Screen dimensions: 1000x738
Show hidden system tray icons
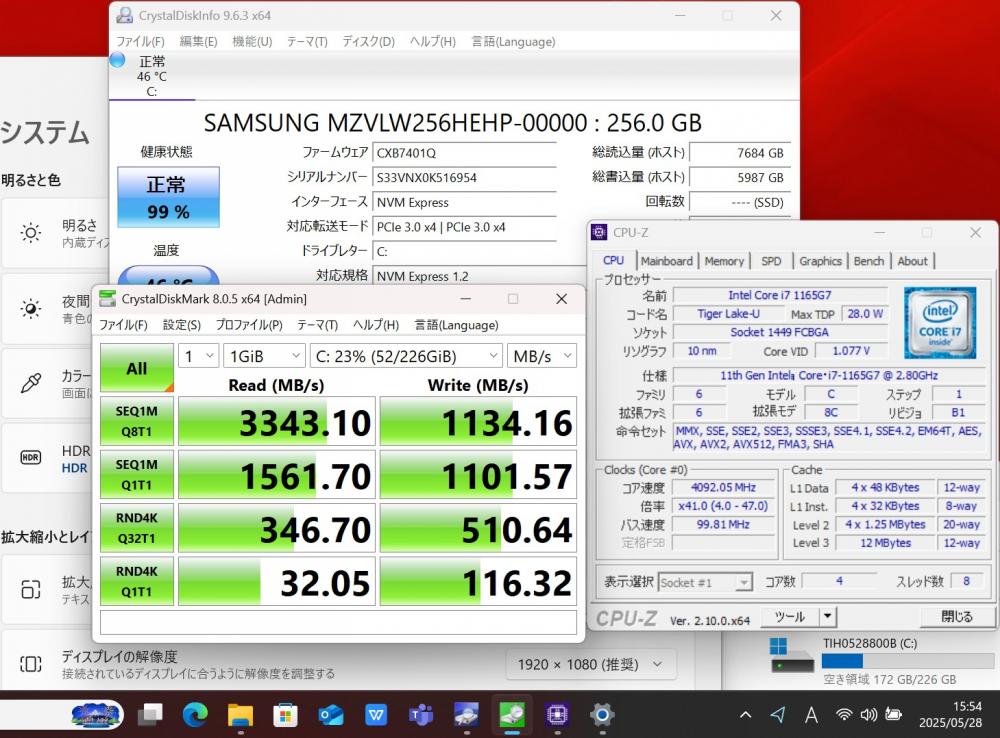745,715
